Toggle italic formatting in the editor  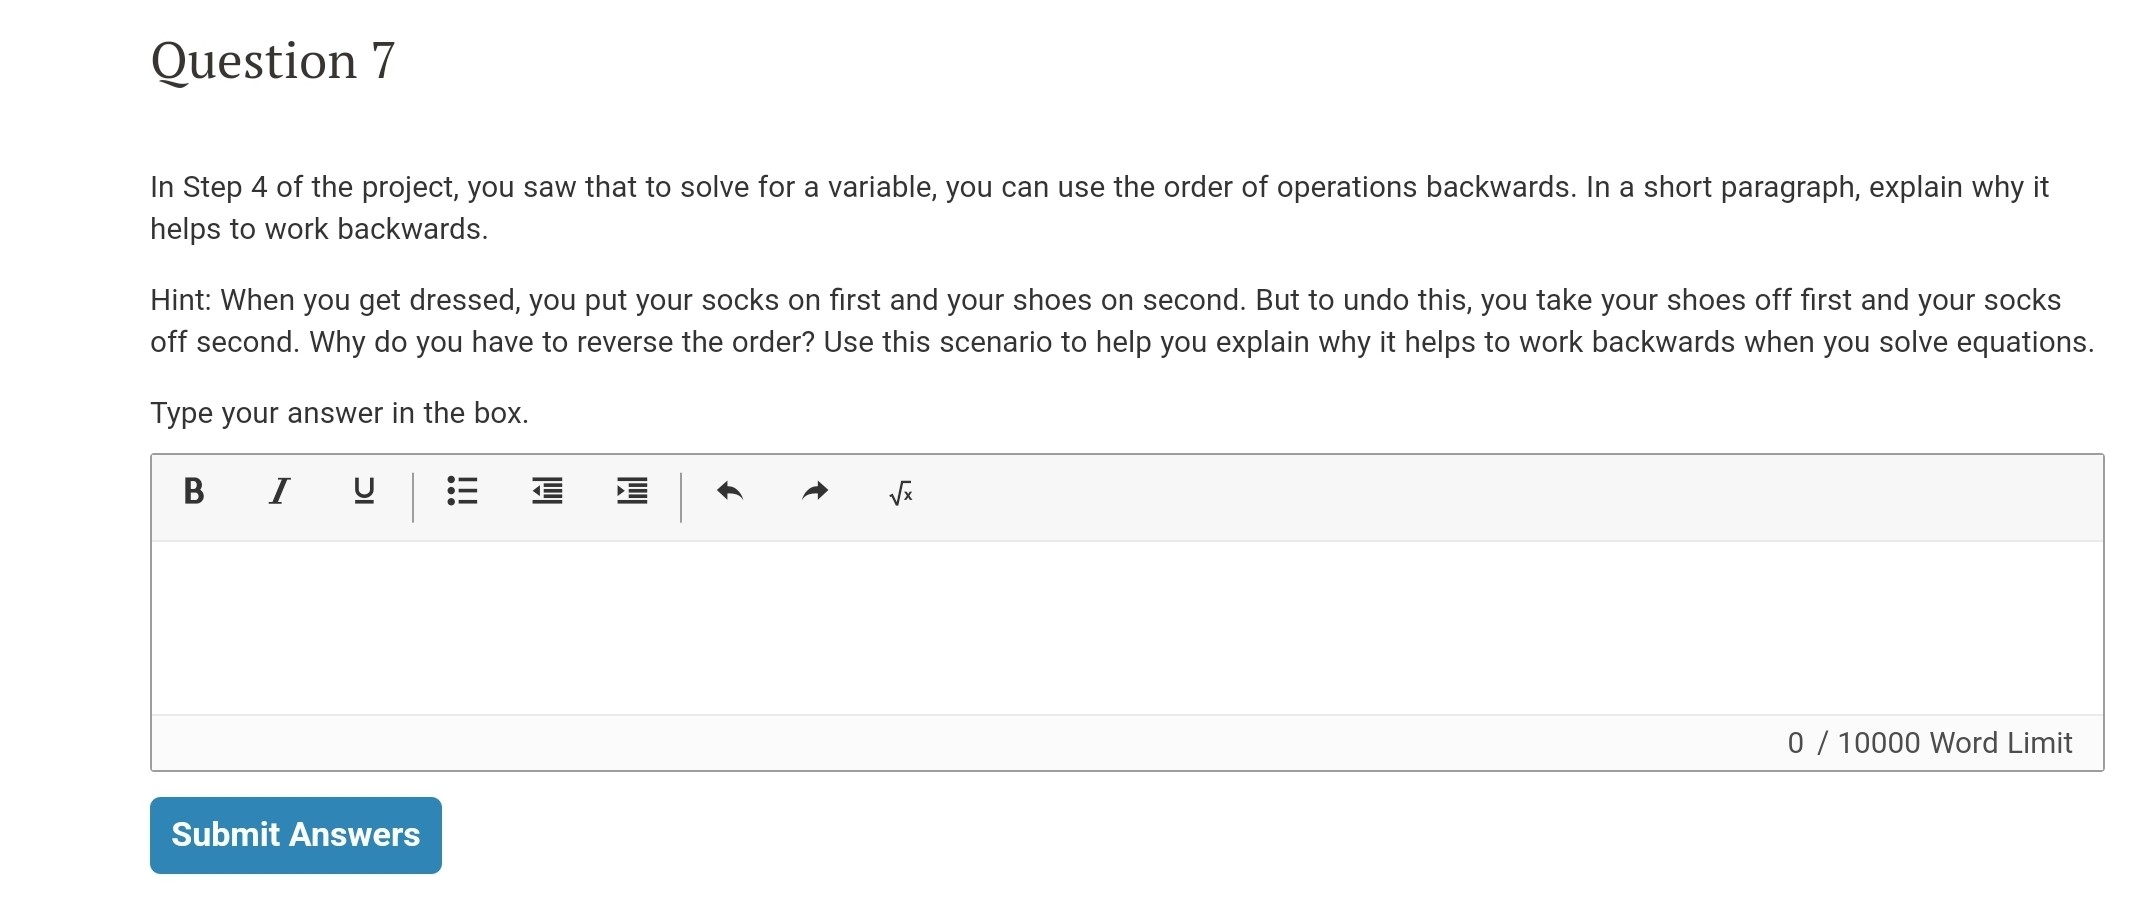(279, 492)
